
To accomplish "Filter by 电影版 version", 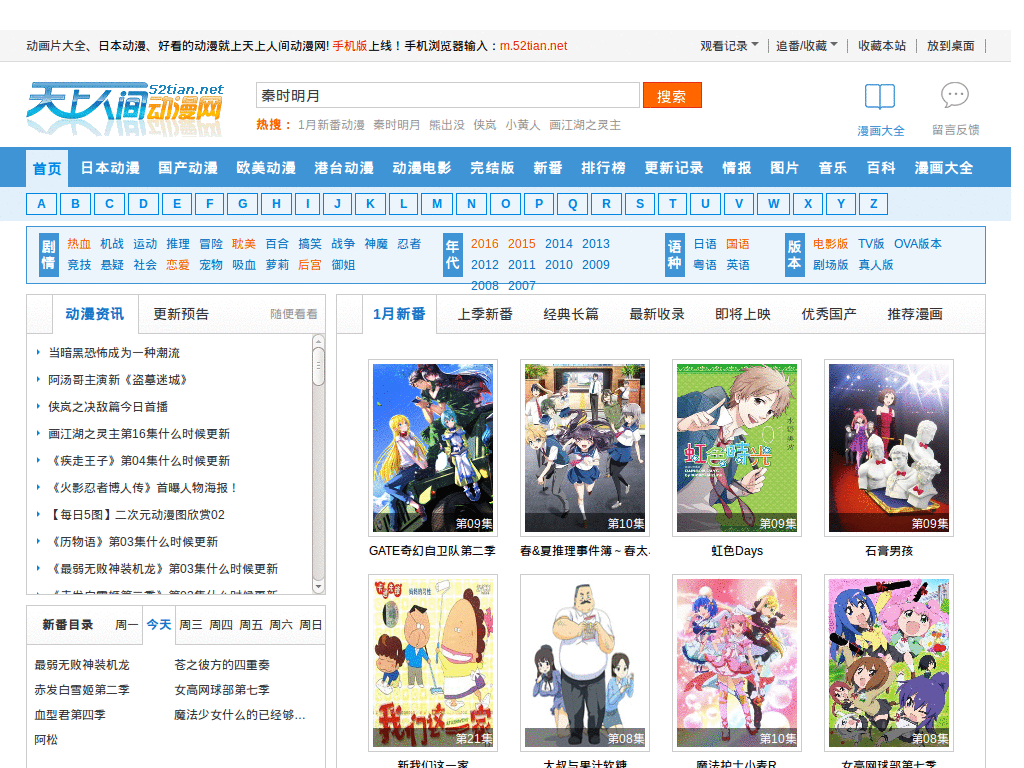I will pos(831,244).
